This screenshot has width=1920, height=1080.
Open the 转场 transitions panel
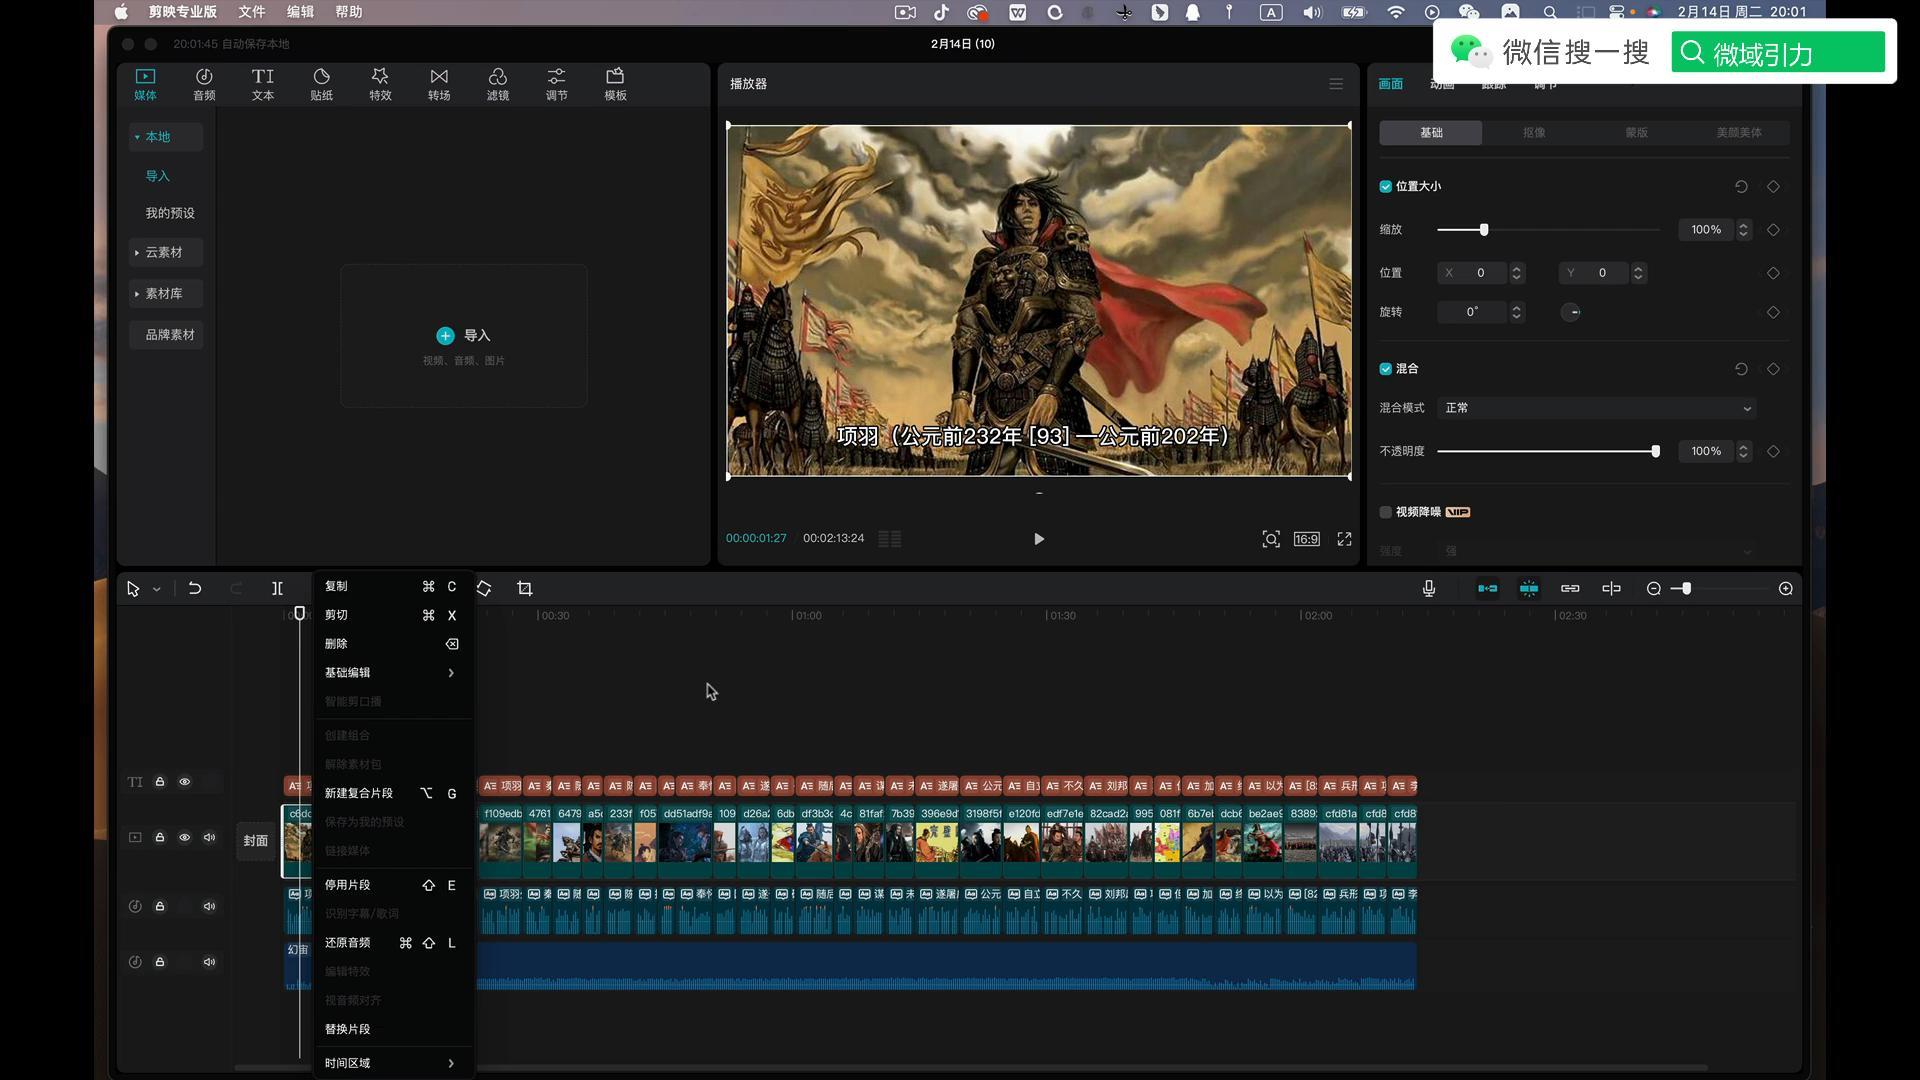click(439, 84)
